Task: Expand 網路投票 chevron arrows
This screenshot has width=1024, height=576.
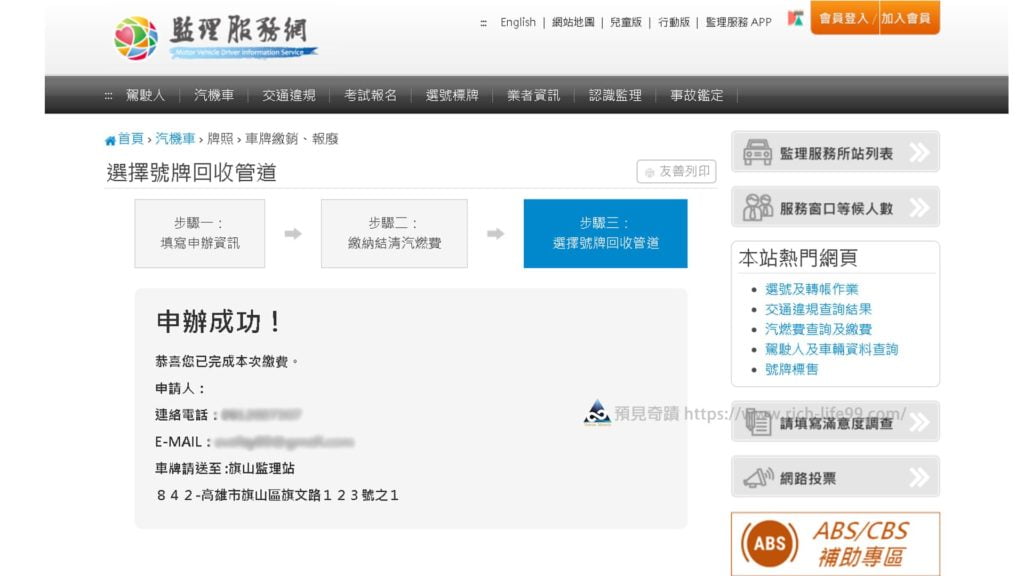Action: [920, 478]
